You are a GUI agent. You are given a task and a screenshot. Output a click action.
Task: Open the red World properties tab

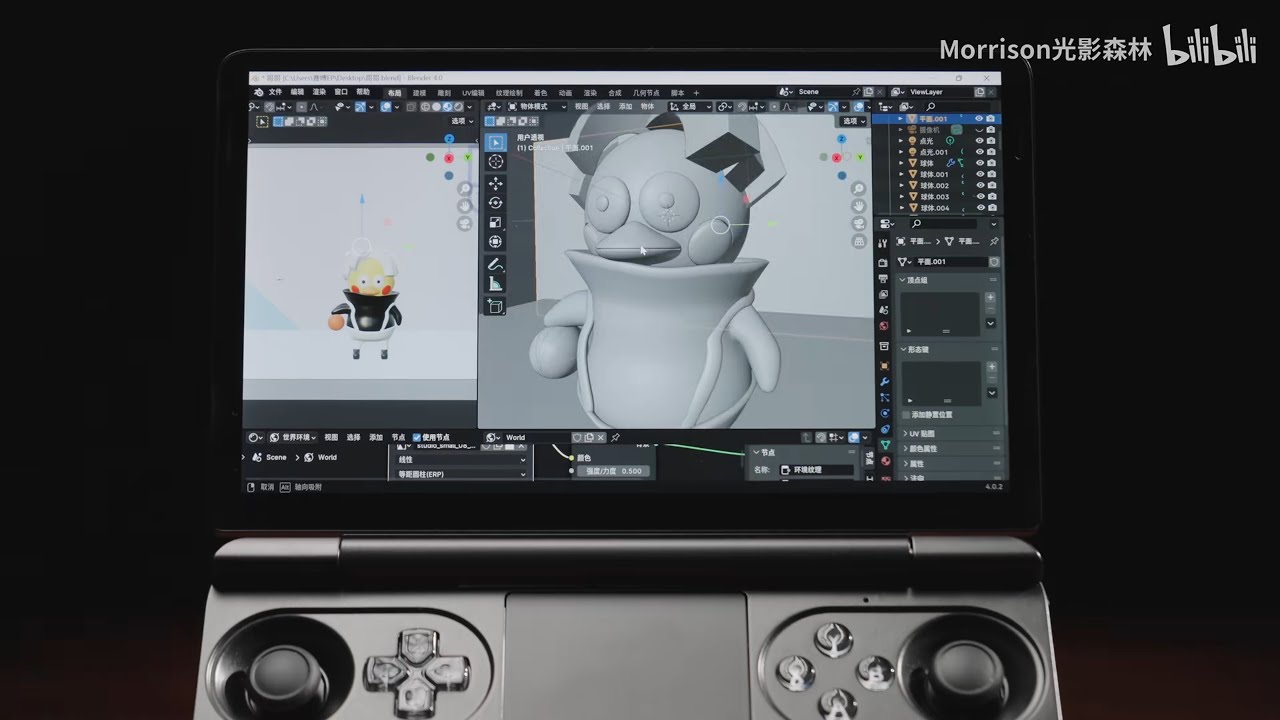coord(884,327)
